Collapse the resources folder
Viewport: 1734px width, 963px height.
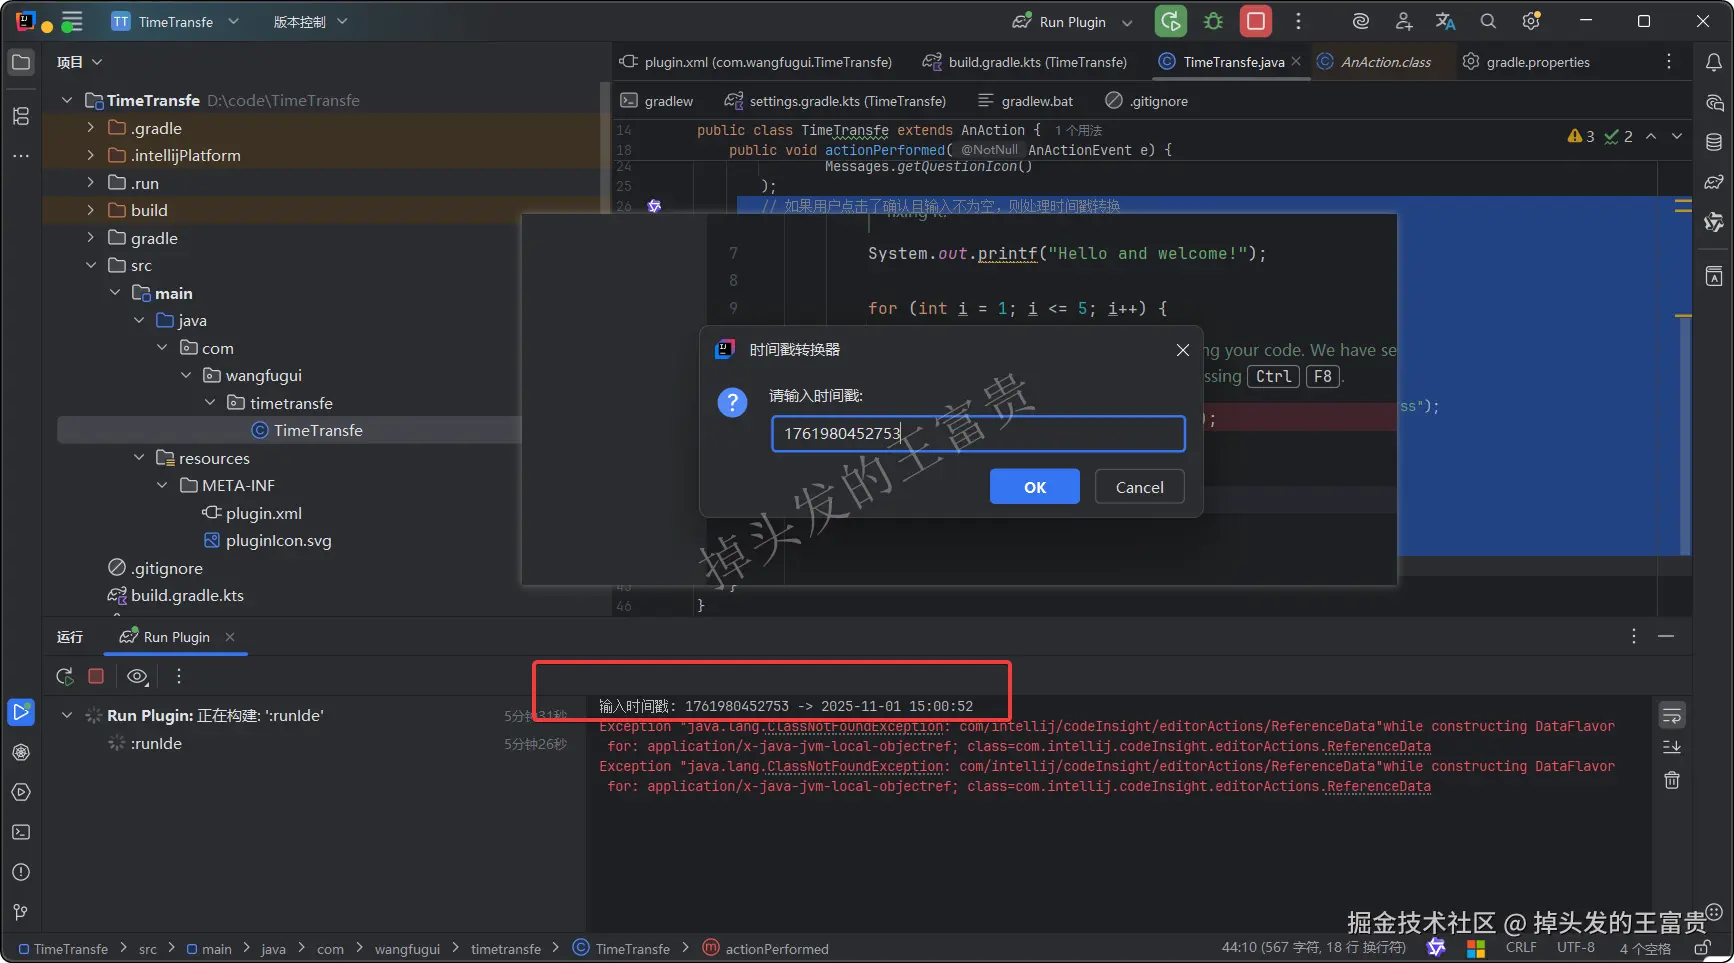click(x=139, y=458)
